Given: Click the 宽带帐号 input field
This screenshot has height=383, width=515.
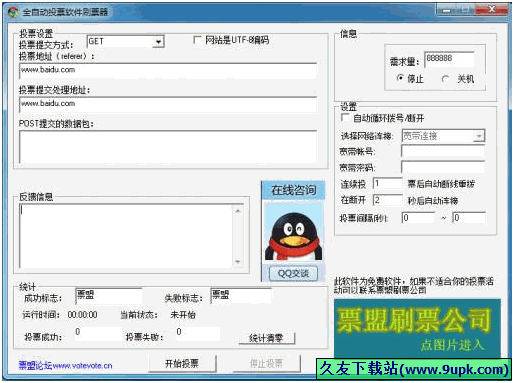Looking at the screenshot, I should tap(443, 151).
